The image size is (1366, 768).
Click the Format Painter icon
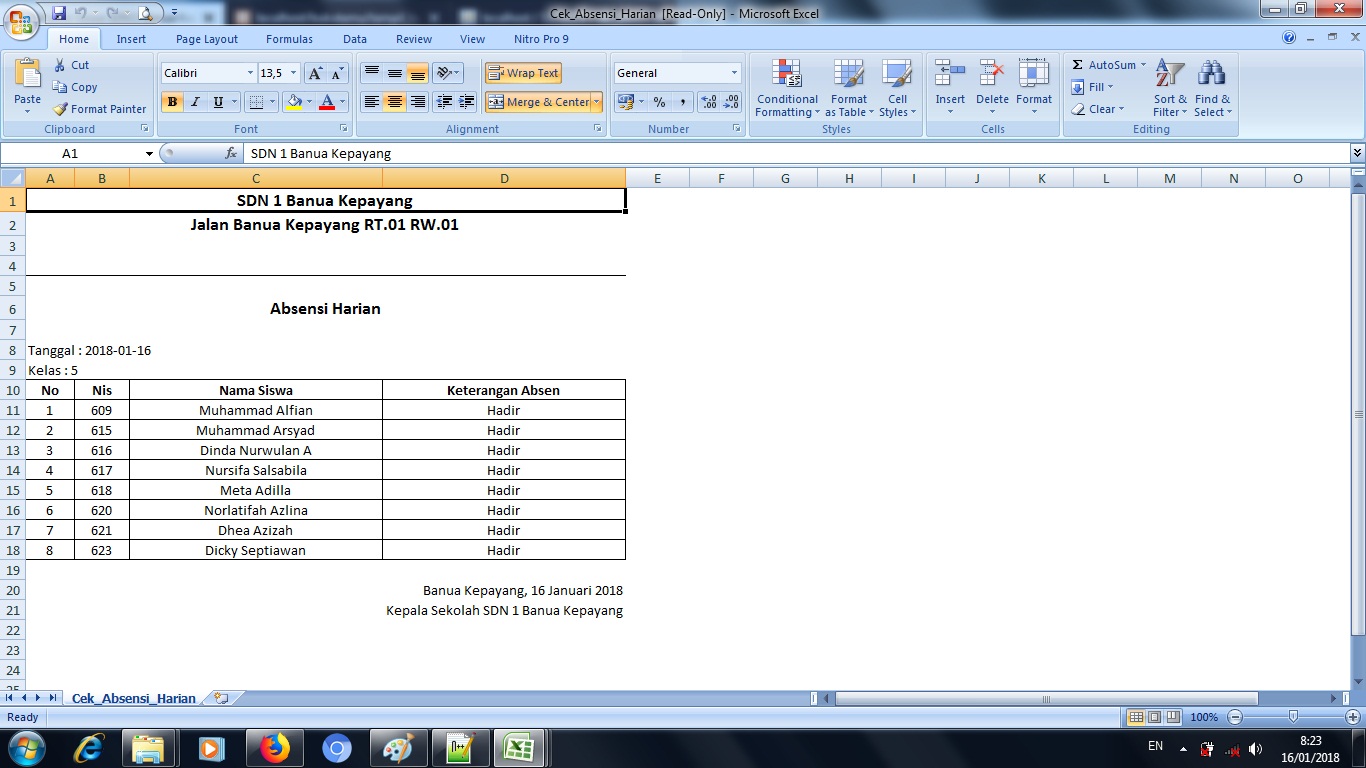tap(60, 109)
